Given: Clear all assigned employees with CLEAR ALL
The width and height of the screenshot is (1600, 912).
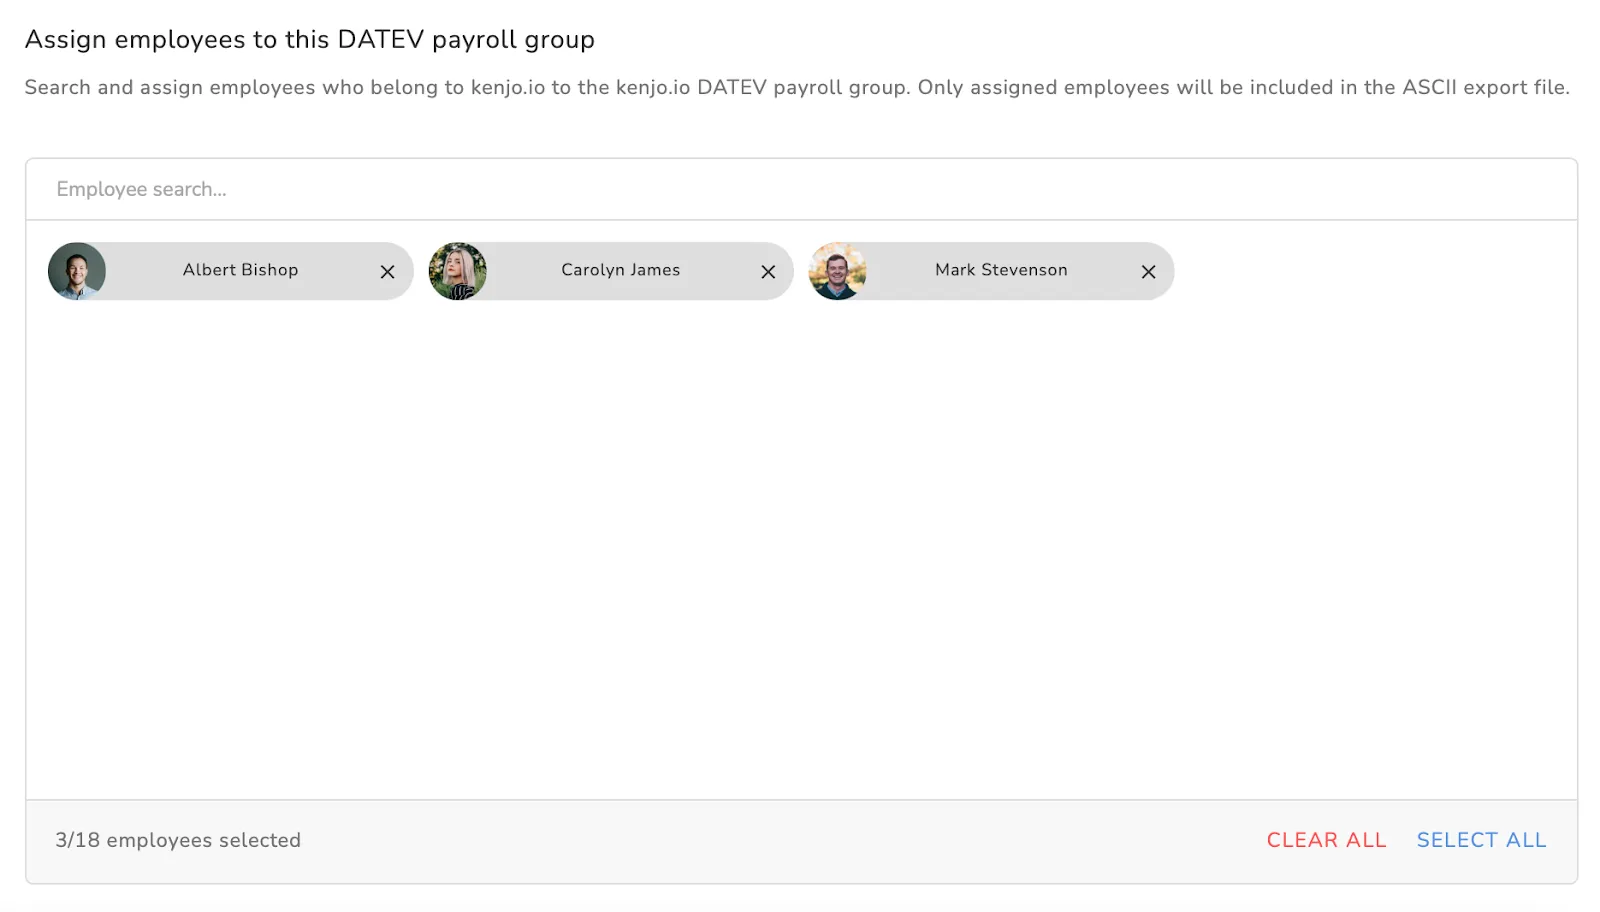Looking at the screenshot, I should pyautogui.click(x=1325, y=840).
